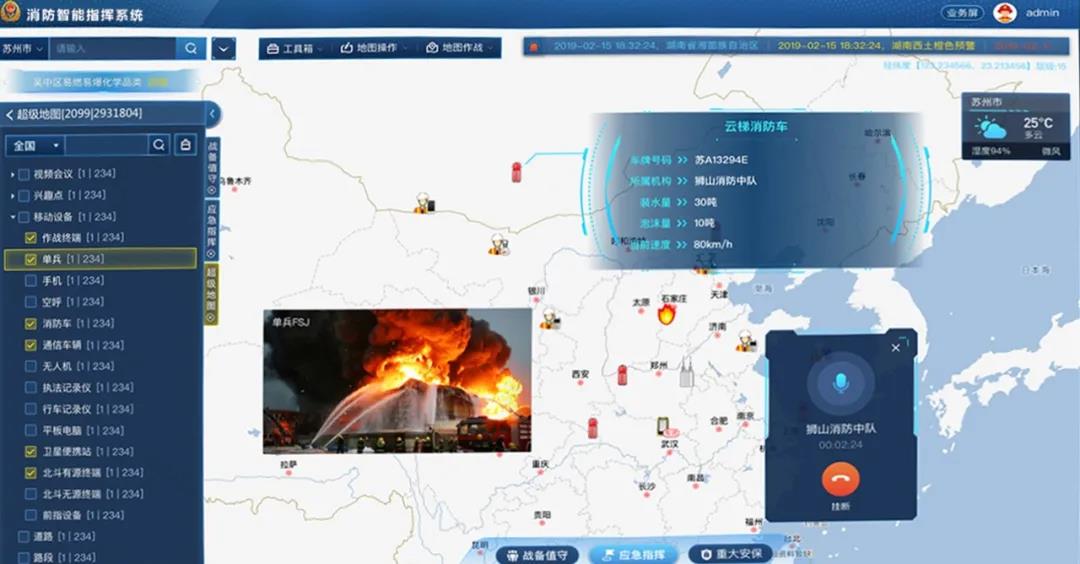1080x564 pixels.
Task: Open the 苏州市 city dropdown
Action: coord(23,49)
